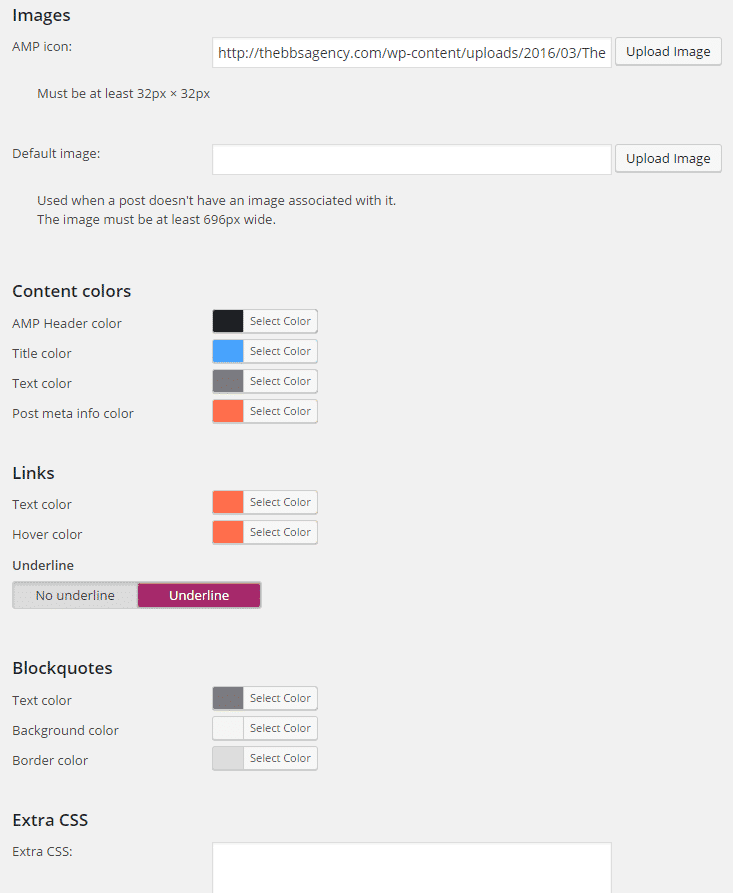The width and height of the screenshot is (733, 893).
Task: Click the 'Background color' label
Action: 65,731
